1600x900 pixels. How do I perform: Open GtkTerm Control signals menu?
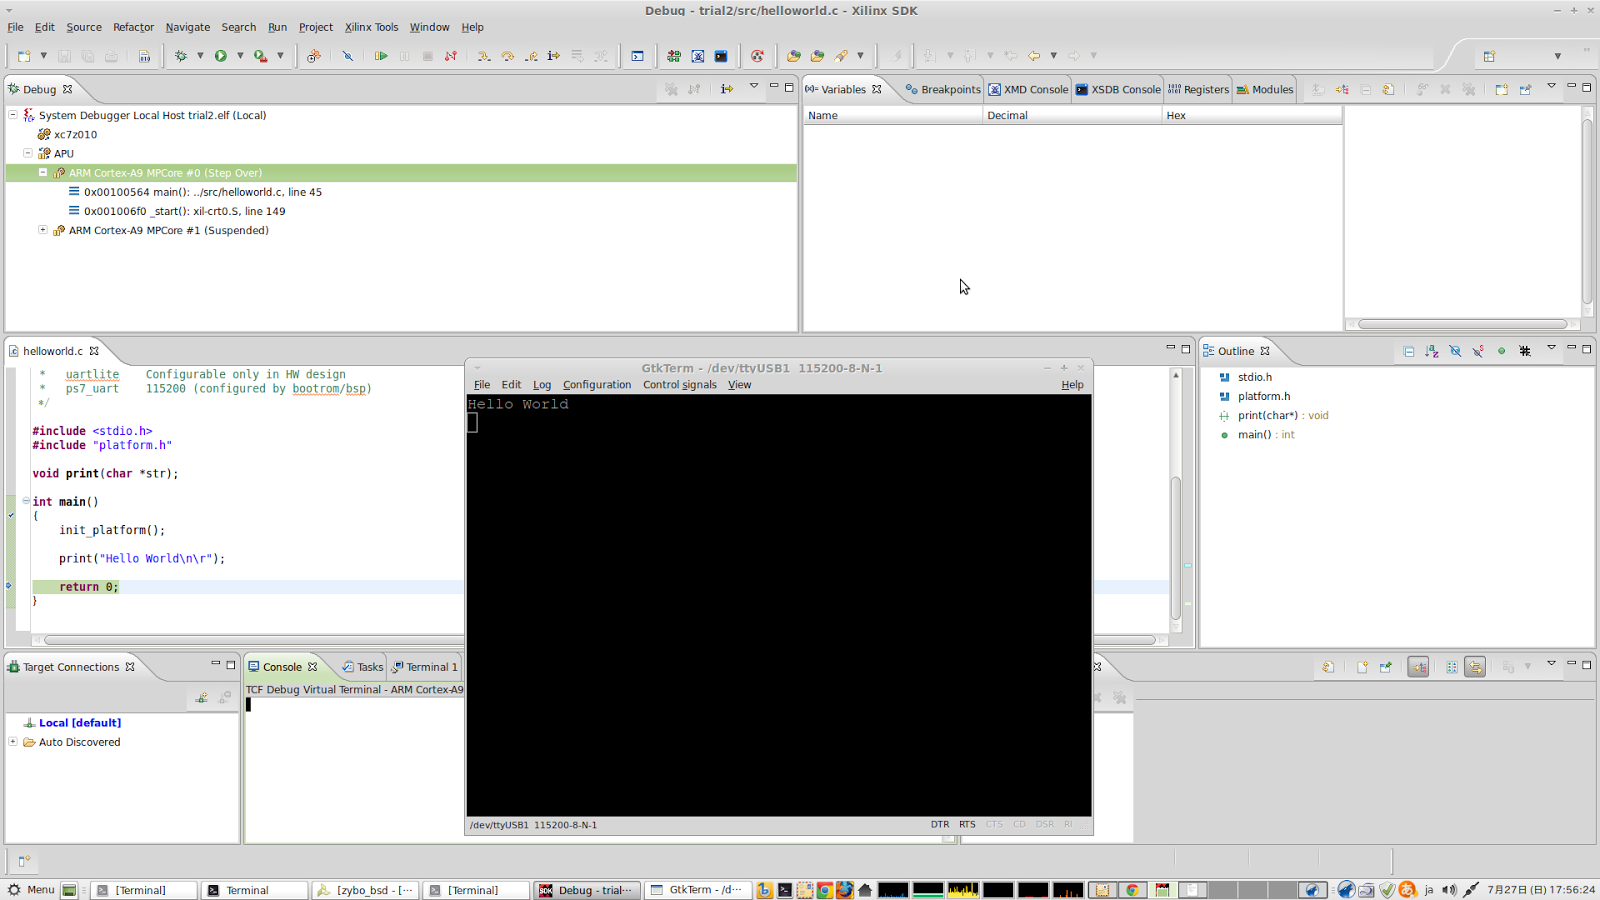[x=680, y=385]
